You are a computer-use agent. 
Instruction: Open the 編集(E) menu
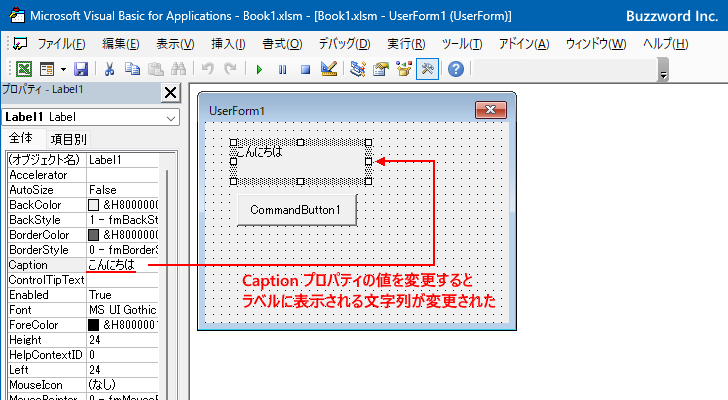[121, 44]
